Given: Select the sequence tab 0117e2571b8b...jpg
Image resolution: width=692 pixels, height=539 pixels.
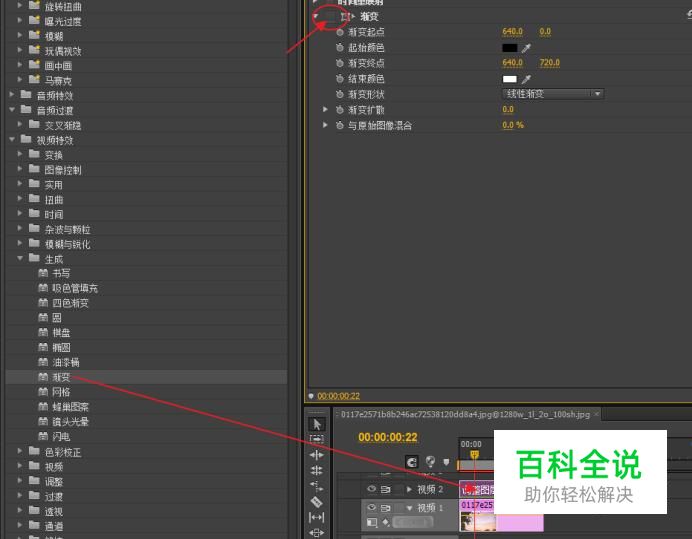Looking at the screenshot, I should tap(465, 415).
